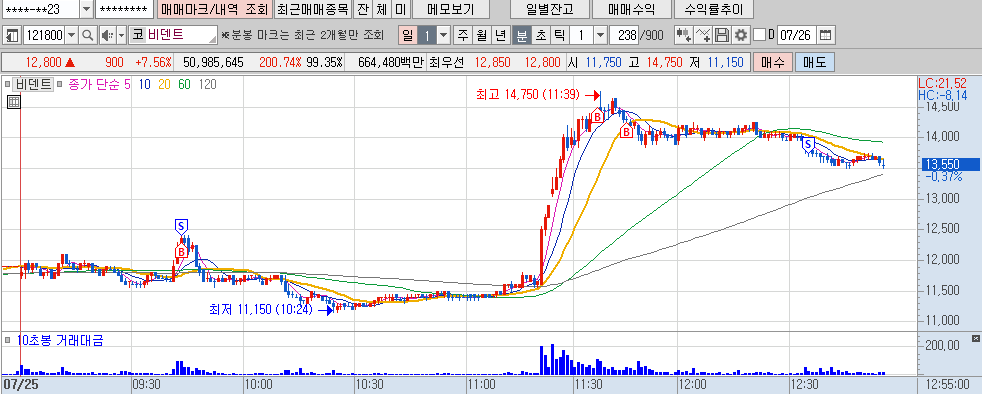This screenshot has width=982, height=394.
Task: Click the current price 12,800 in quote bar
Action: click(x=43, y=62)
